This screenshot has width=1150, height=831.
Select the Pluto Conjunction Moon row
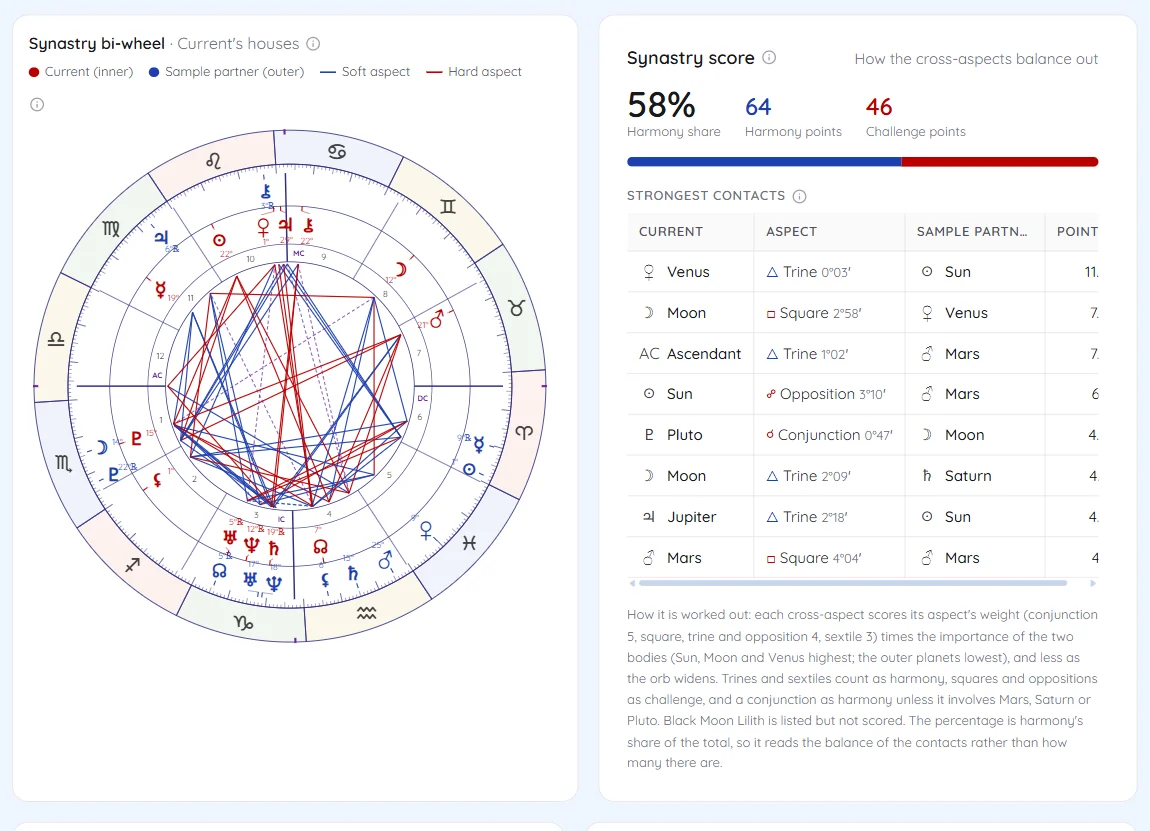(x=862, y=435)
